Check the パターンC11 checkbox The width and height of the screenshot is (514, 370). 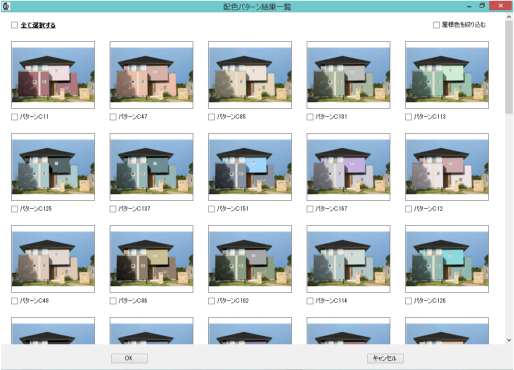[x=14, y=117]
